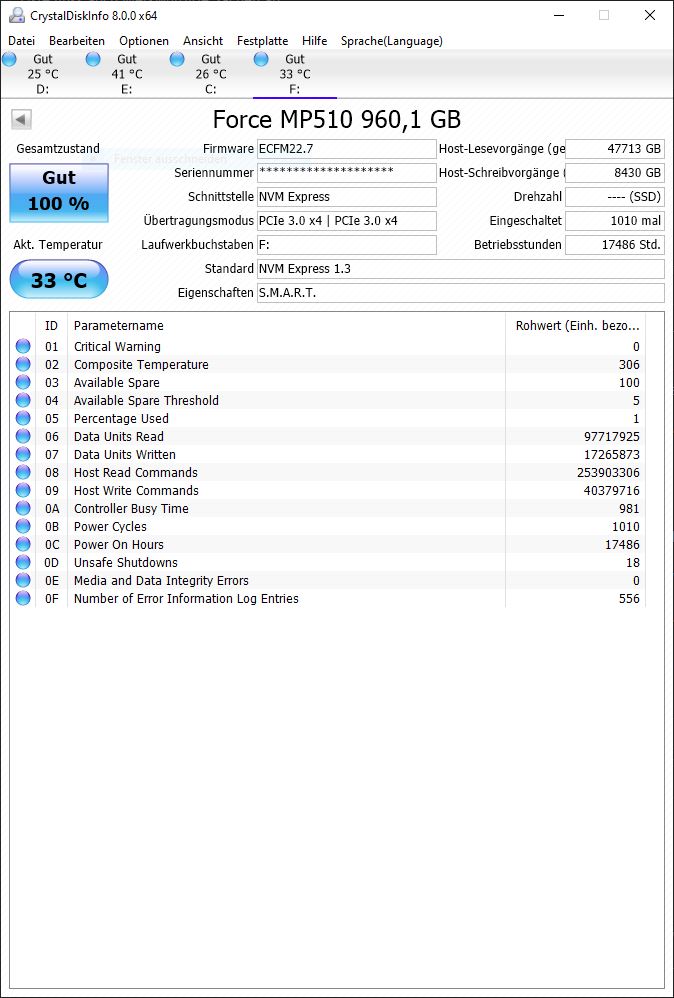
Task: Click the Standard field NVM Express 1.3
Action: [461, 269]
